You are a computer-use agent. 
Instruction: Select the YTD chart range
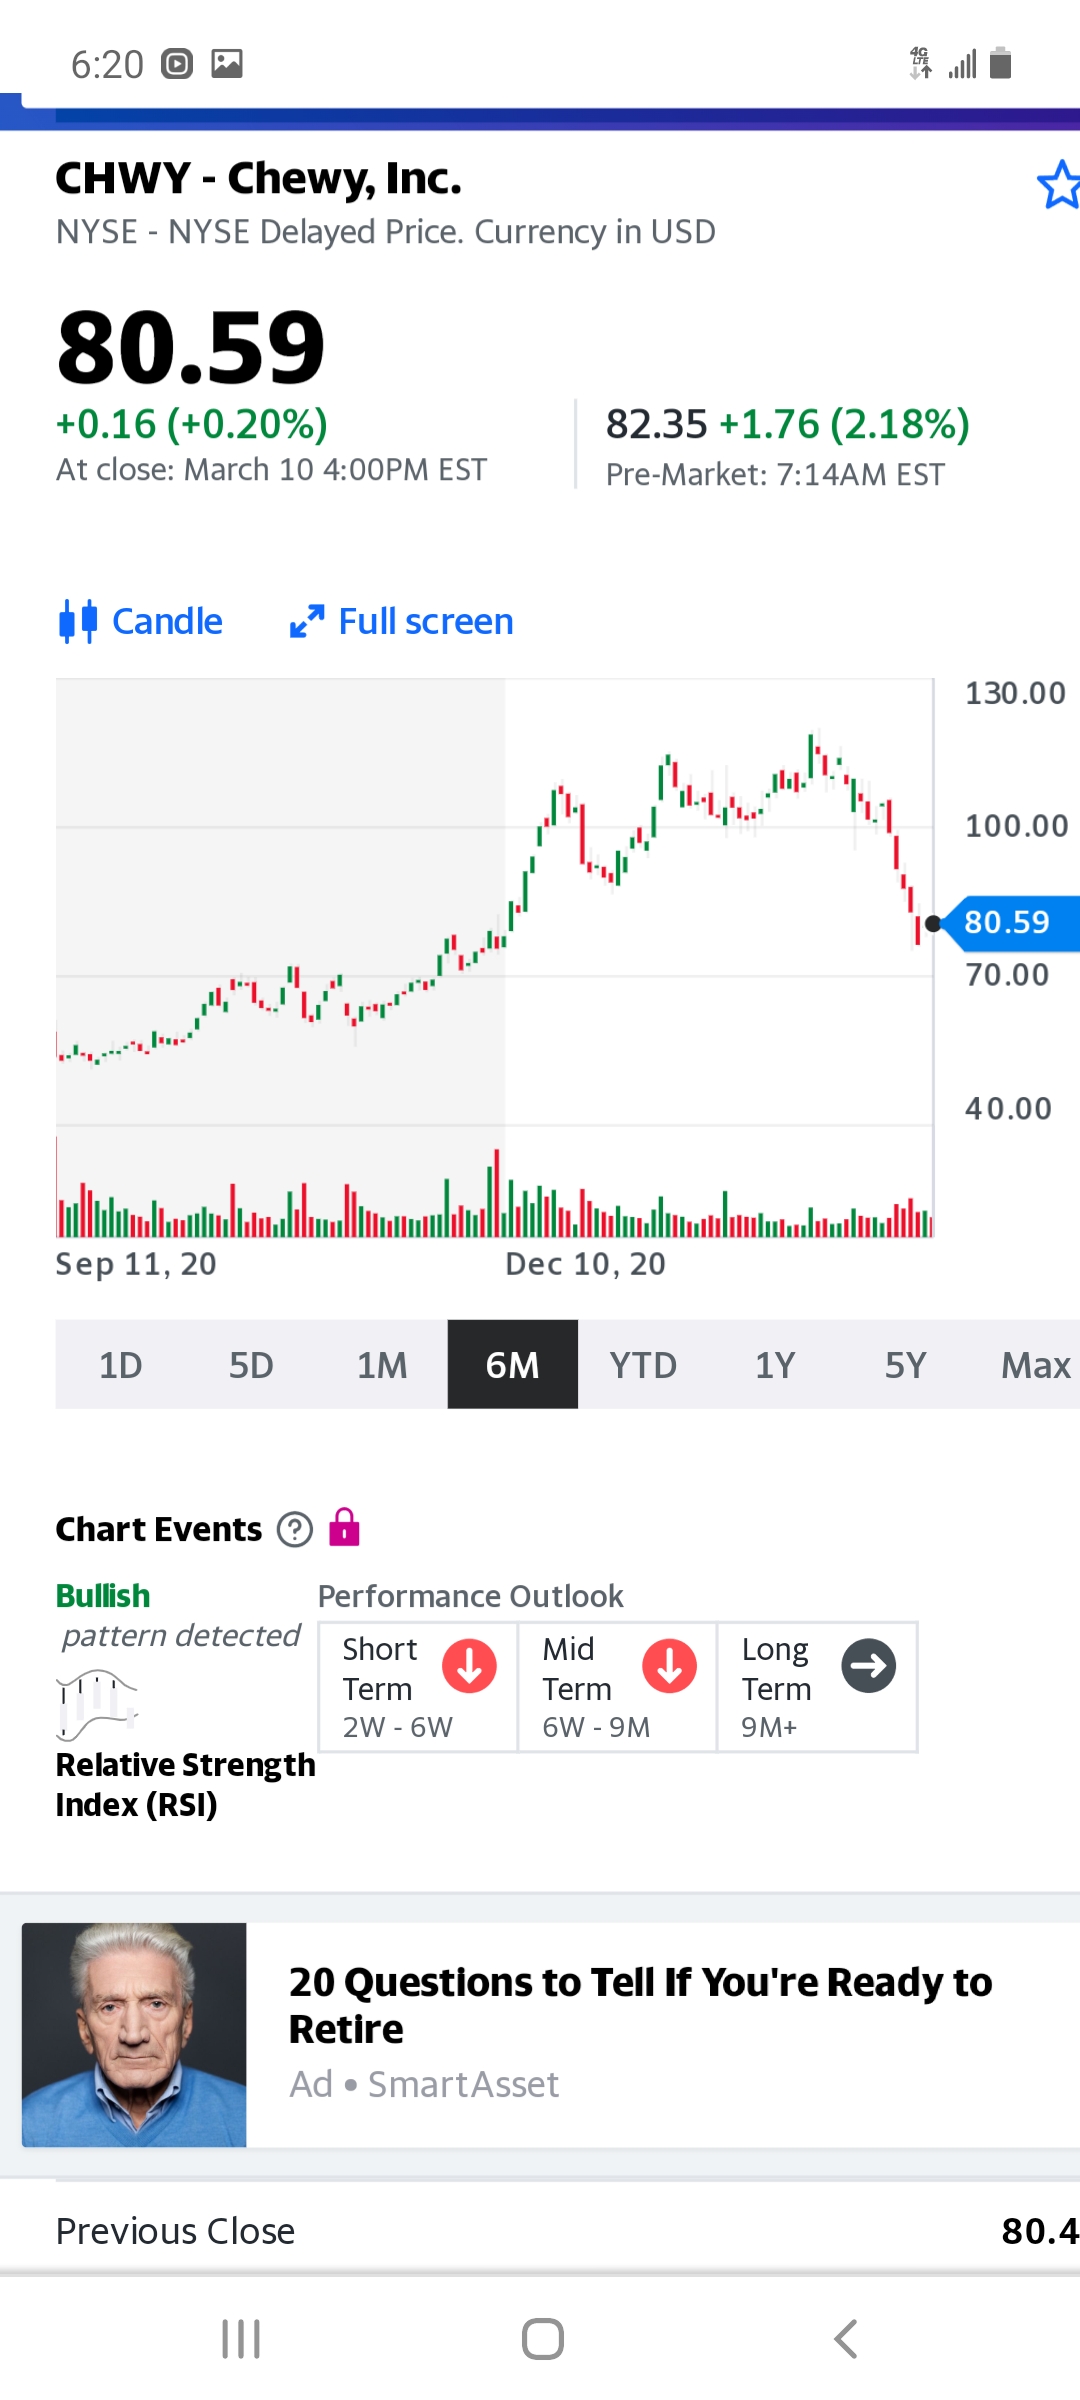point(643,1365)
